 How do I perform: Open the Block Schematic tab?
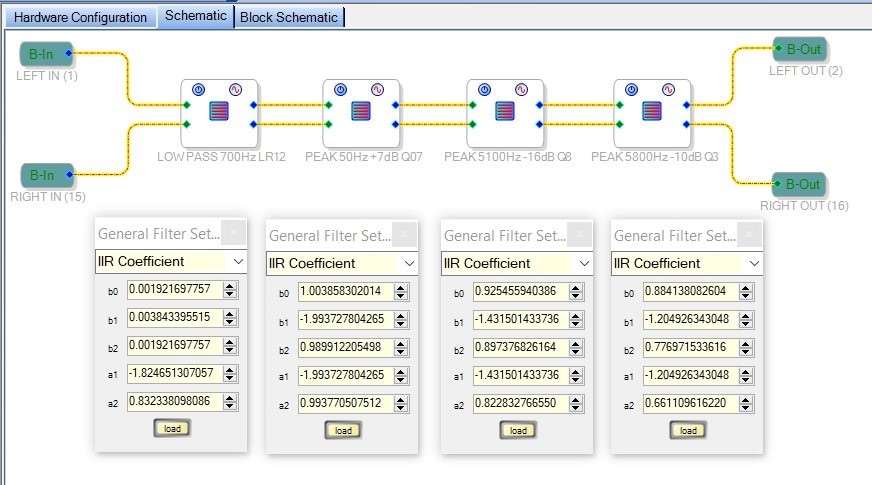tap(289, 17)
